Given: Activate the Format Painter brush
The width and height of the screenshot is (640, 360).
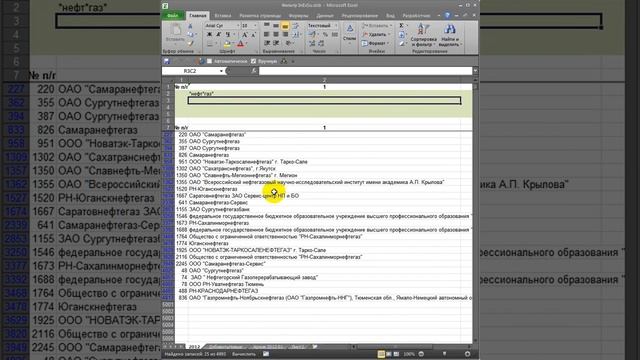Looking at the screenshot, I should 190,43.
